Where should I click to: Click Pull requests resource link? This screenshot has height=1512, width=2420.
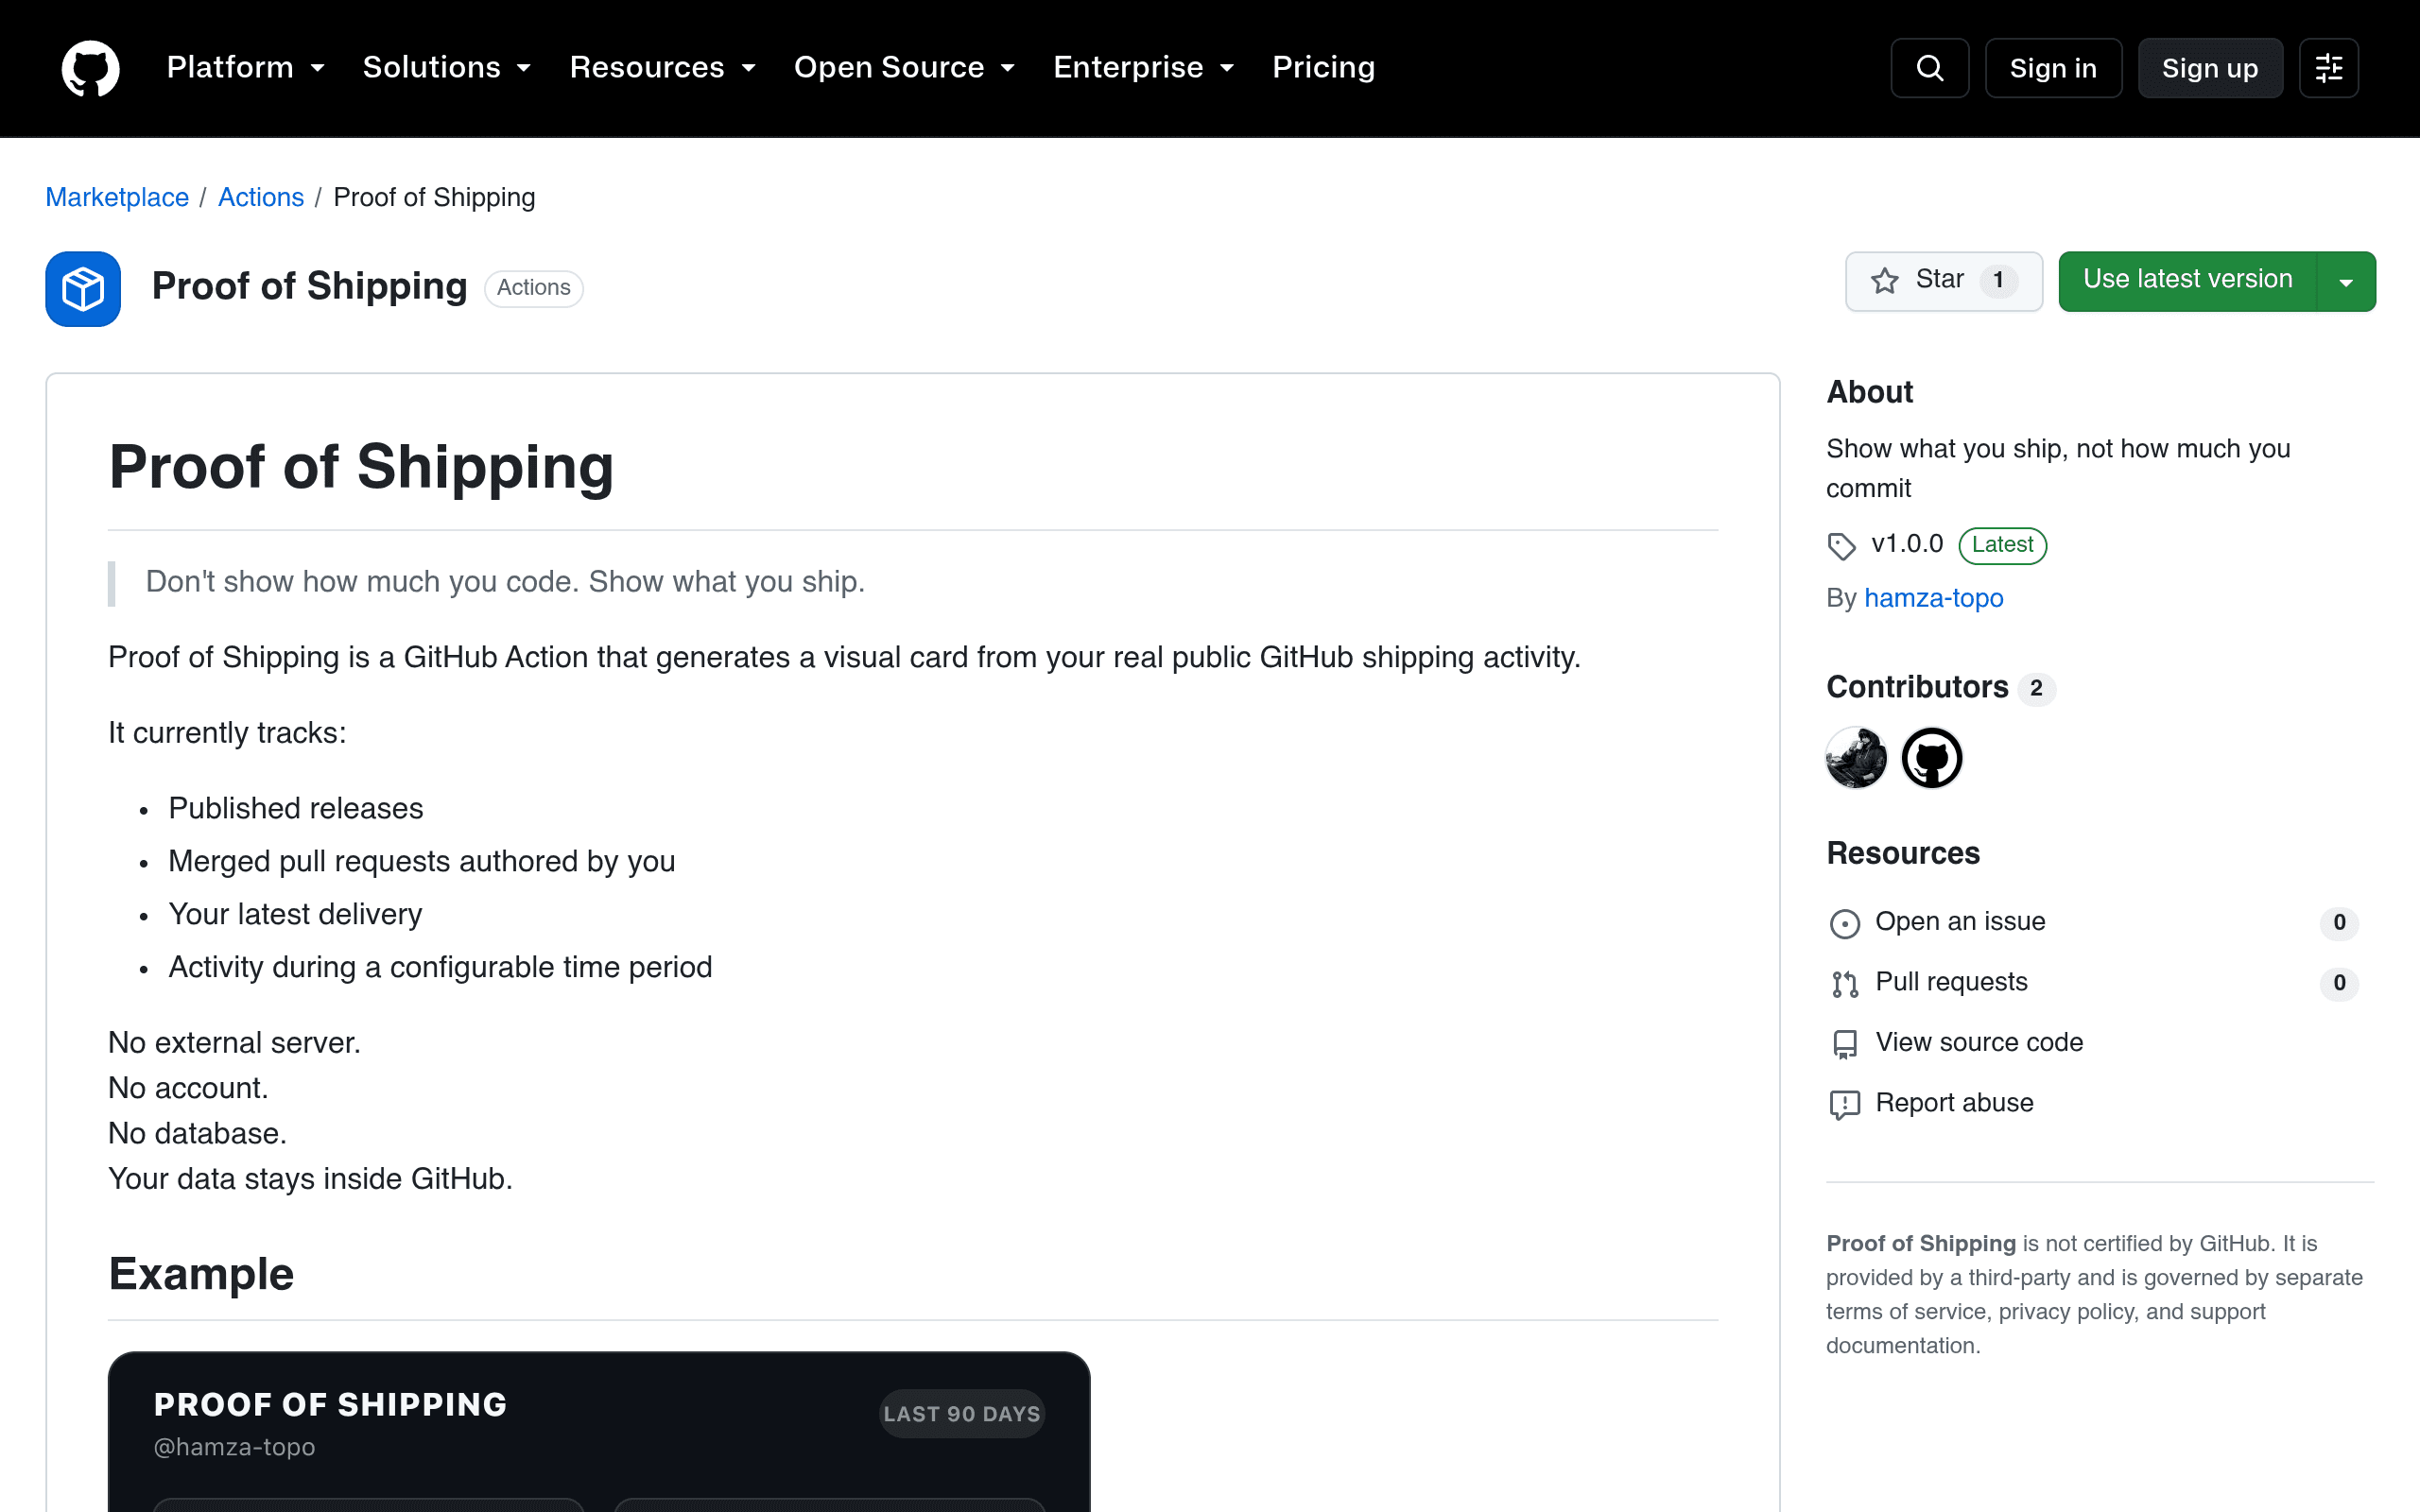pos(1951,982)
